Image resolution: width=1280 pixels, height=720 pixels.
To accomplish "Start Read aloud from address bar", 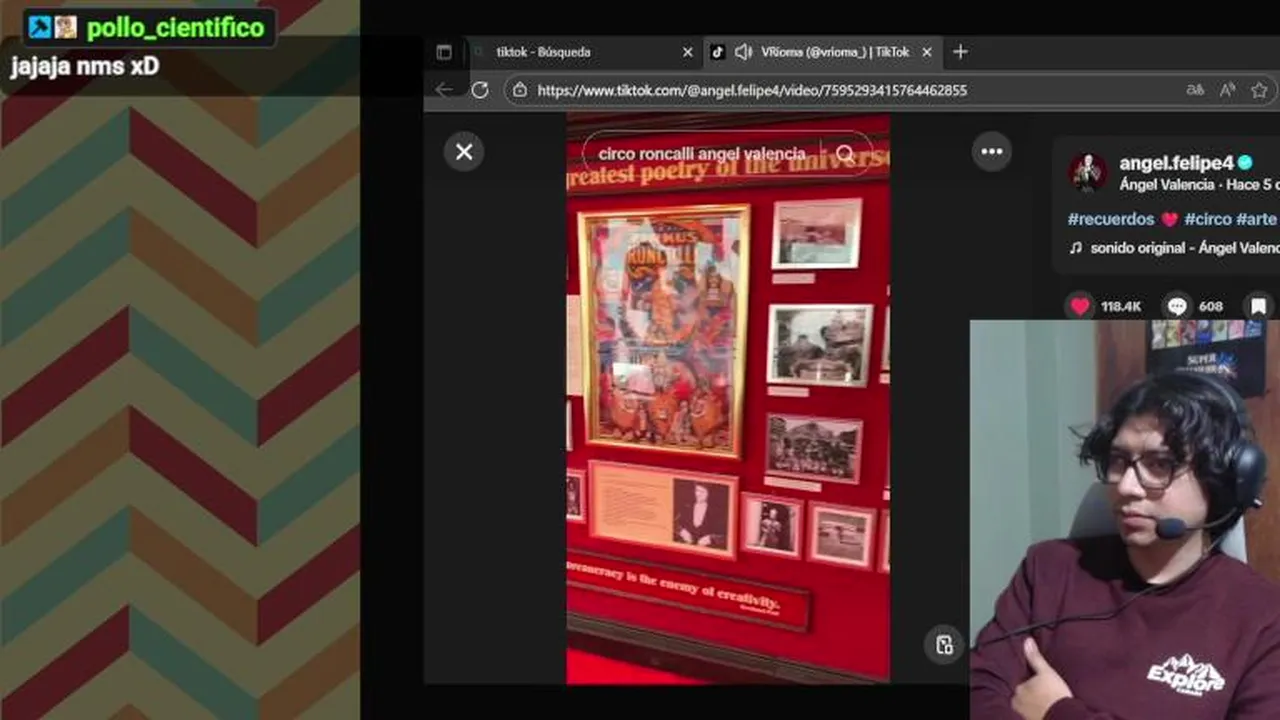I will [1227, 90].
